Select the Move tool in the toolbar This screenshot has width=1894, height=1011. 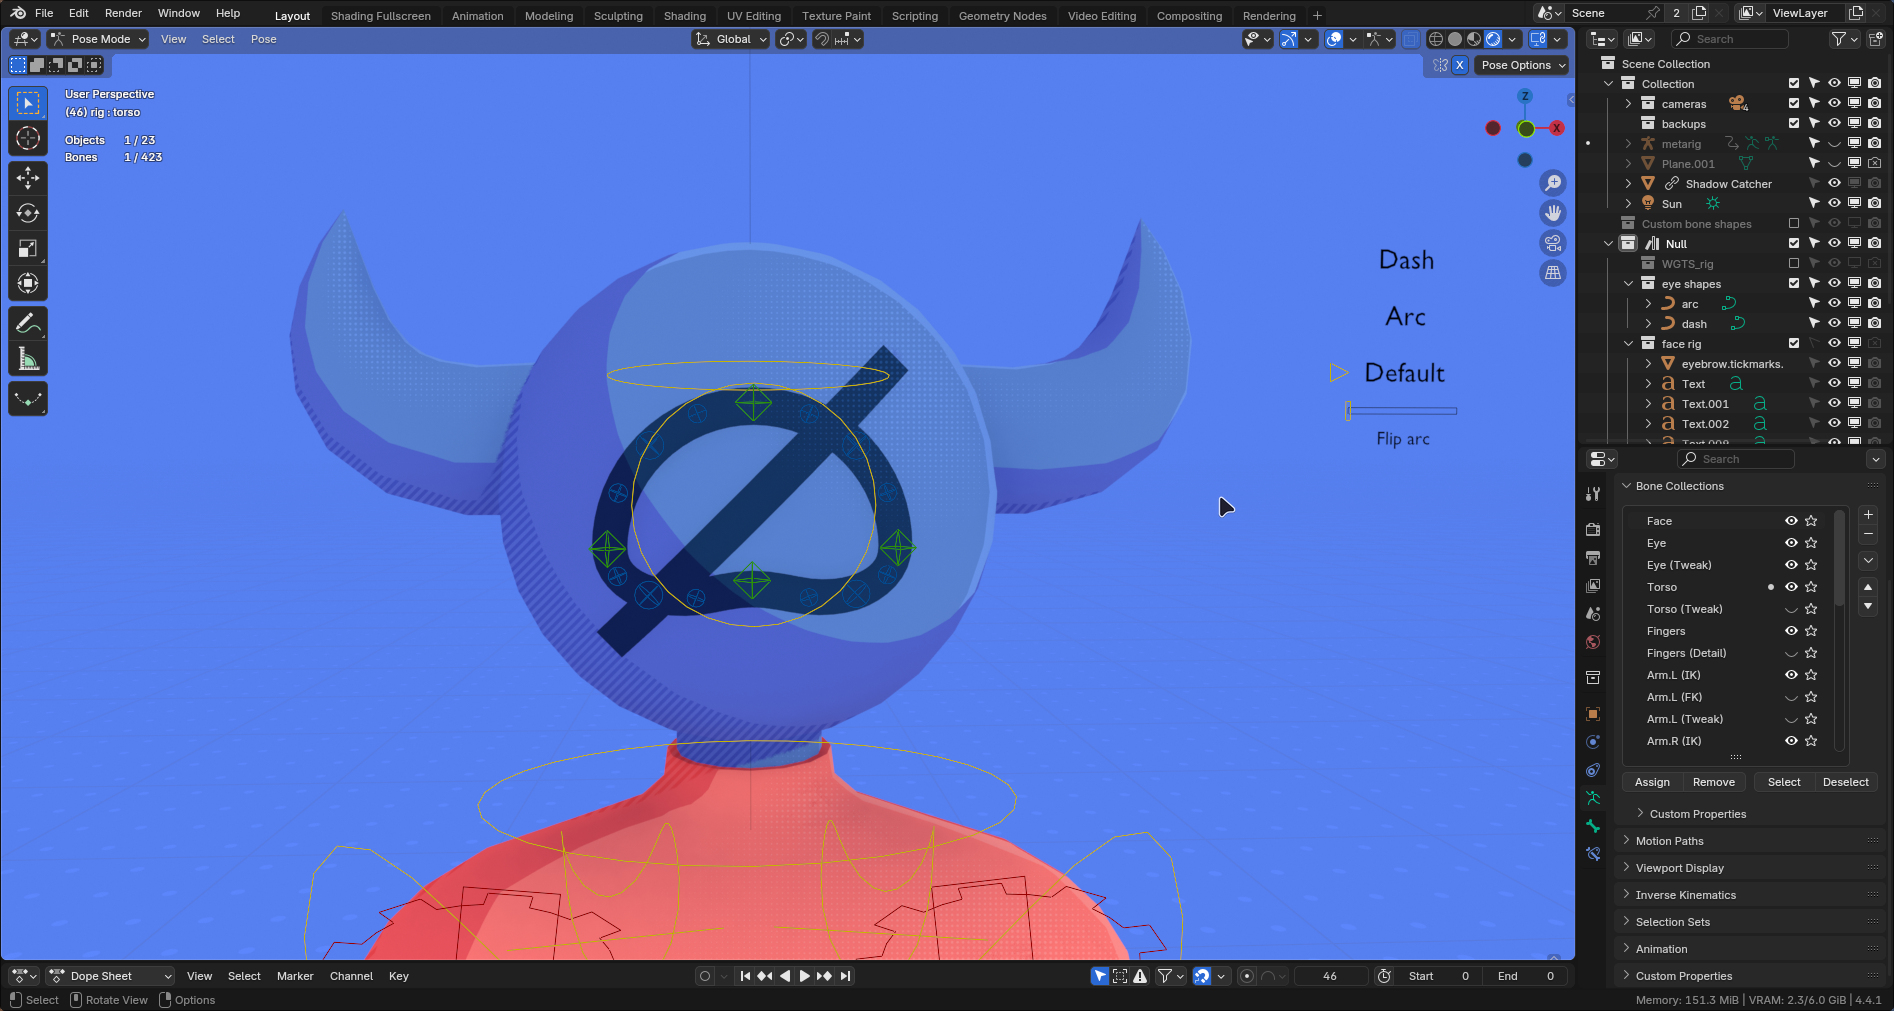28,178
